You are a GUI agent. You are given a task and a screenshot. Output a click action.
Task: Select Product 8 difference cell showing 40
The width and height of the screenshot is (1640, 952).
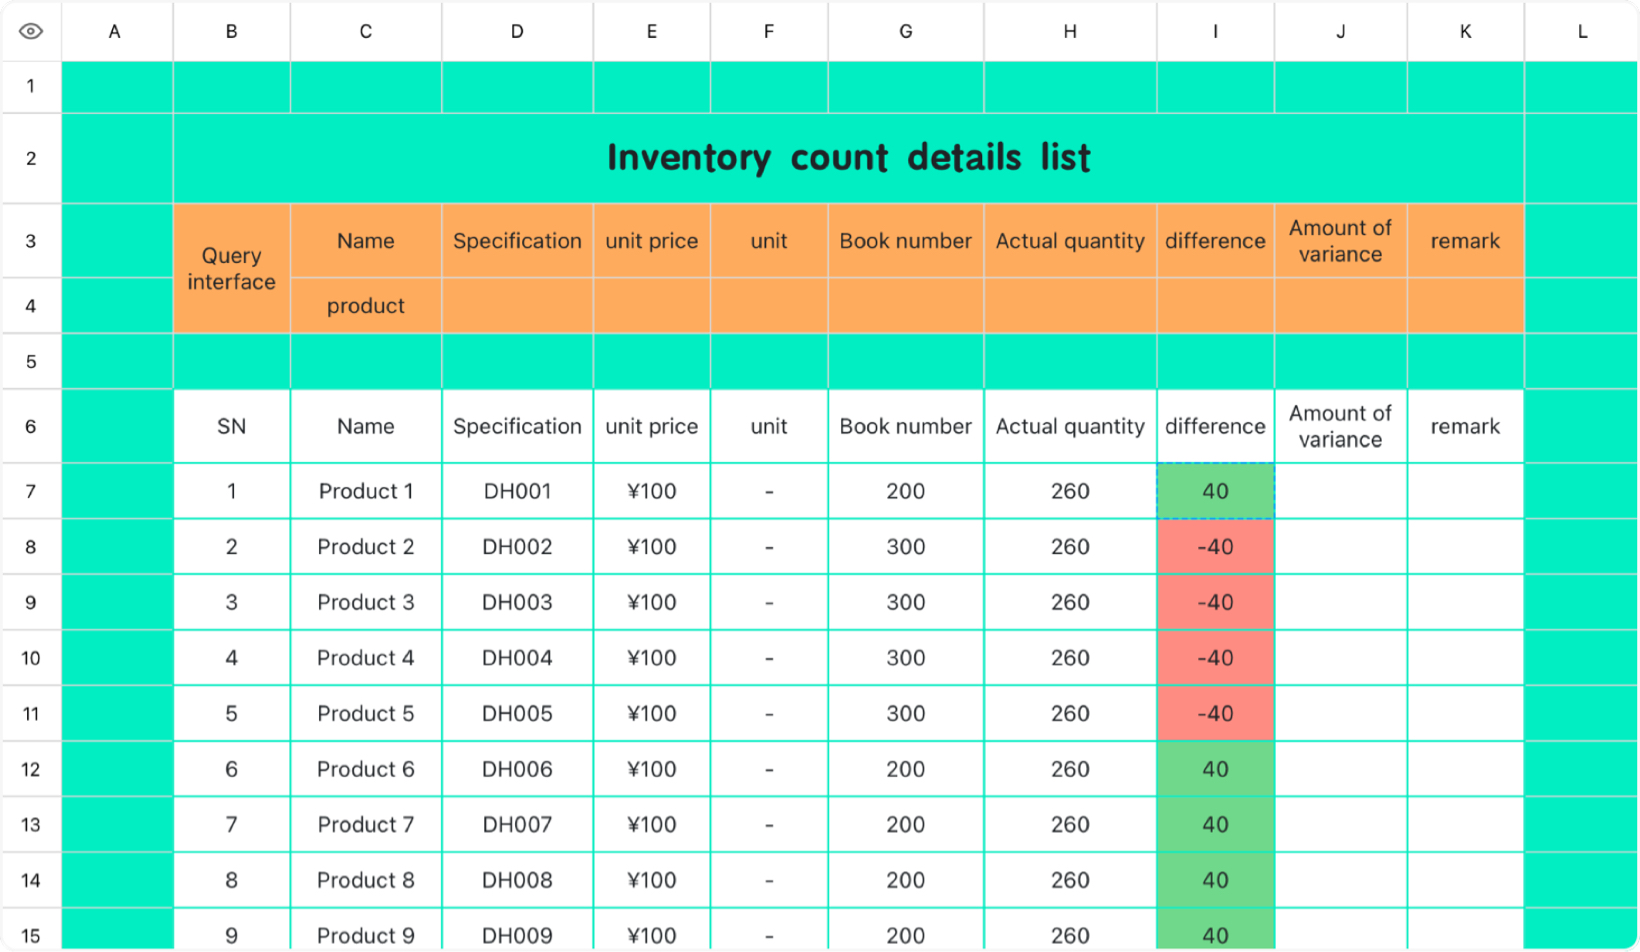click(x=1216, y=880)
